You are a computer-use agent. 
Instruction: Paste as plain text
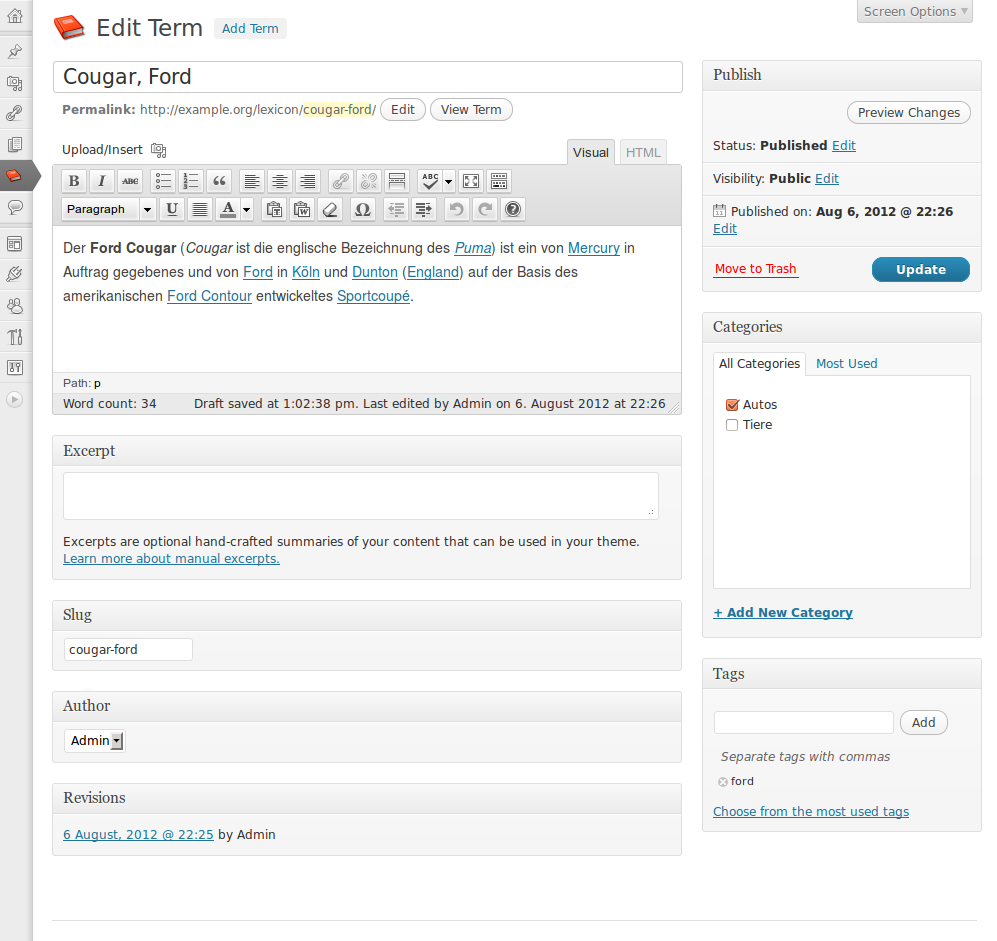pyautogui.click(x=274, y=209)
